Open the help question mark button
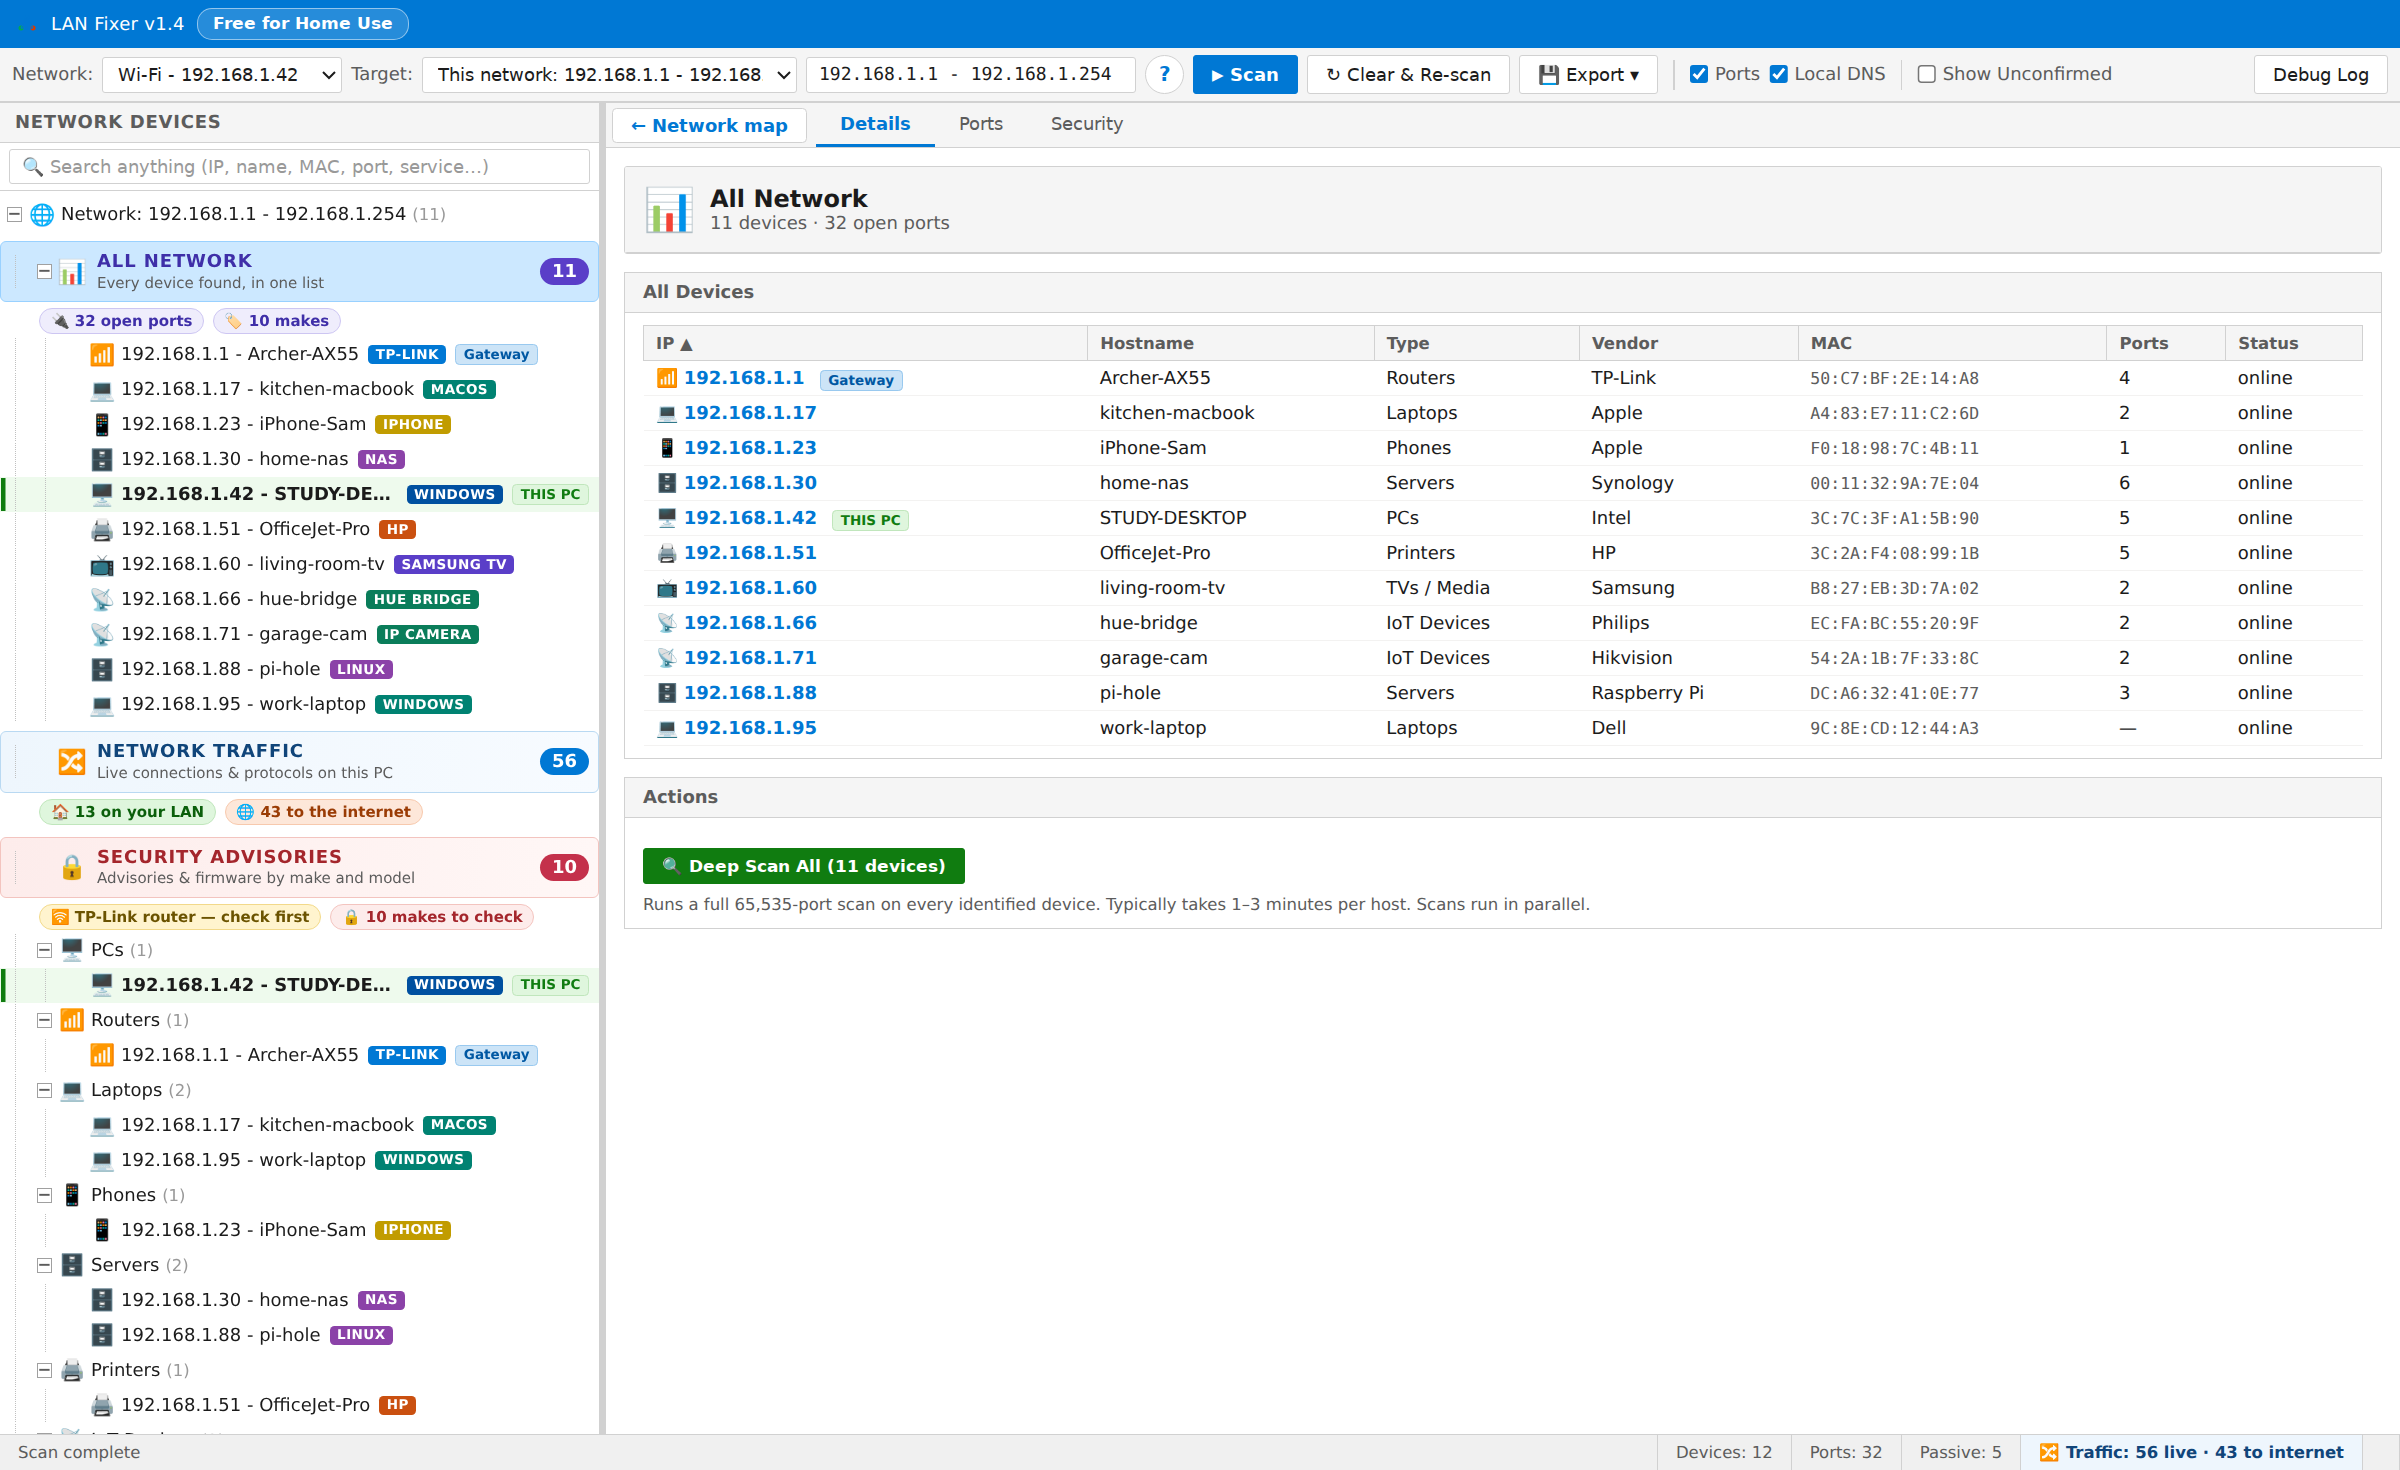The width and height of the screenshot is (2400, 1470). point(1164,75)
